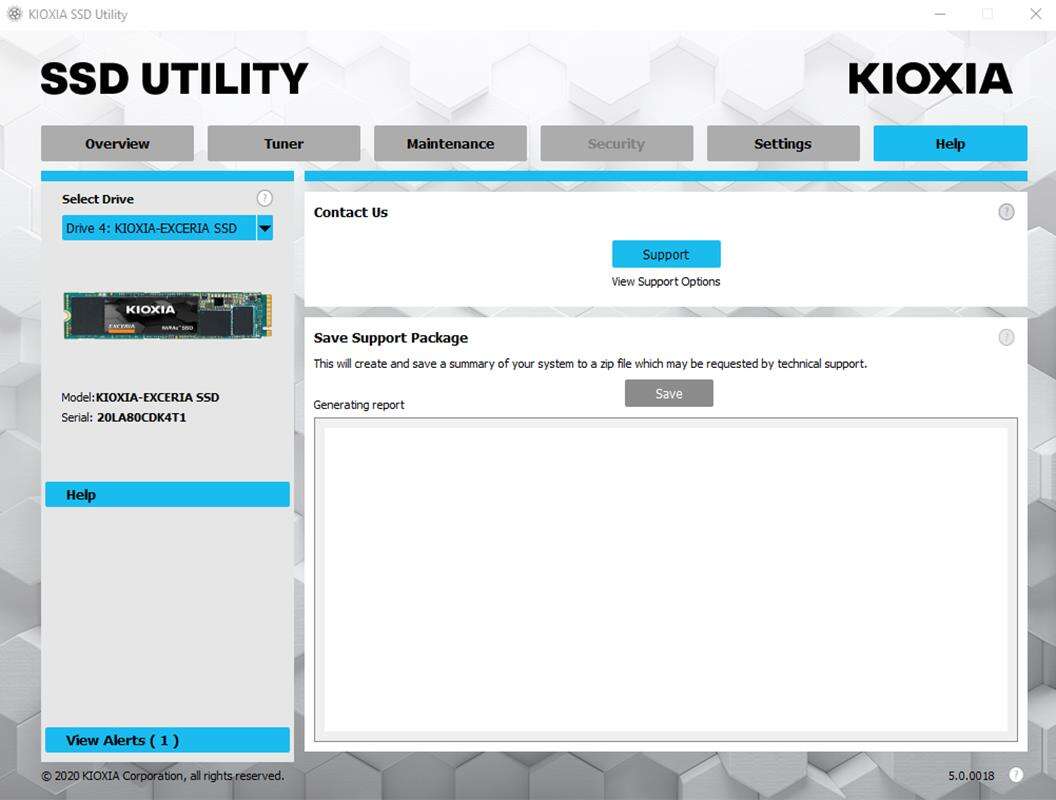1056x800 pixels.
Task: Click the Save button for support package
Action: tap(669, 394)
